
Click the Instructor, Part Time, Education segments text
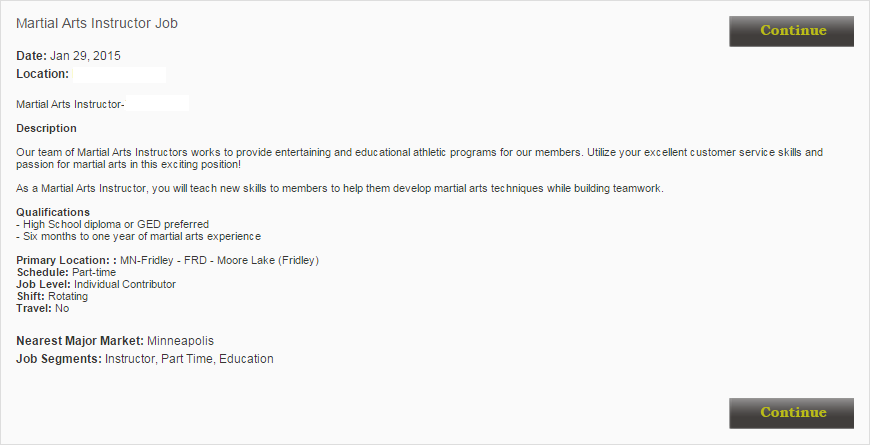coord(190,359)
